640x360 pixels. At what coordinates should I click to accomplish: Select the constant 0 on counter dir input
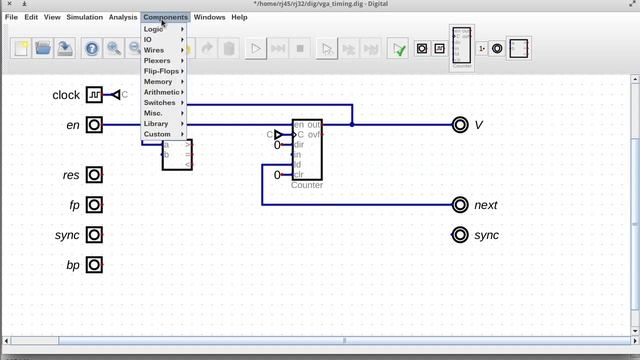pos(278,145)
